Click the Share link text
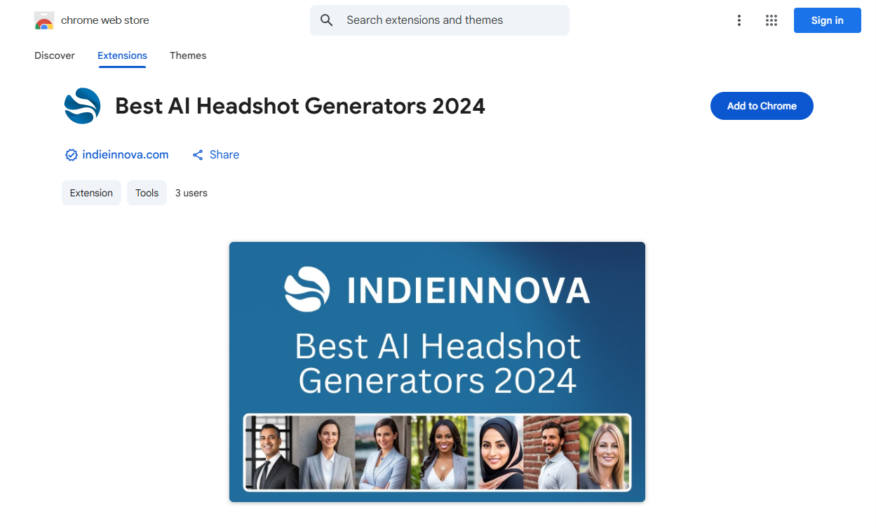The height and width of the screenshot is (528, 876). pos(224,155)
